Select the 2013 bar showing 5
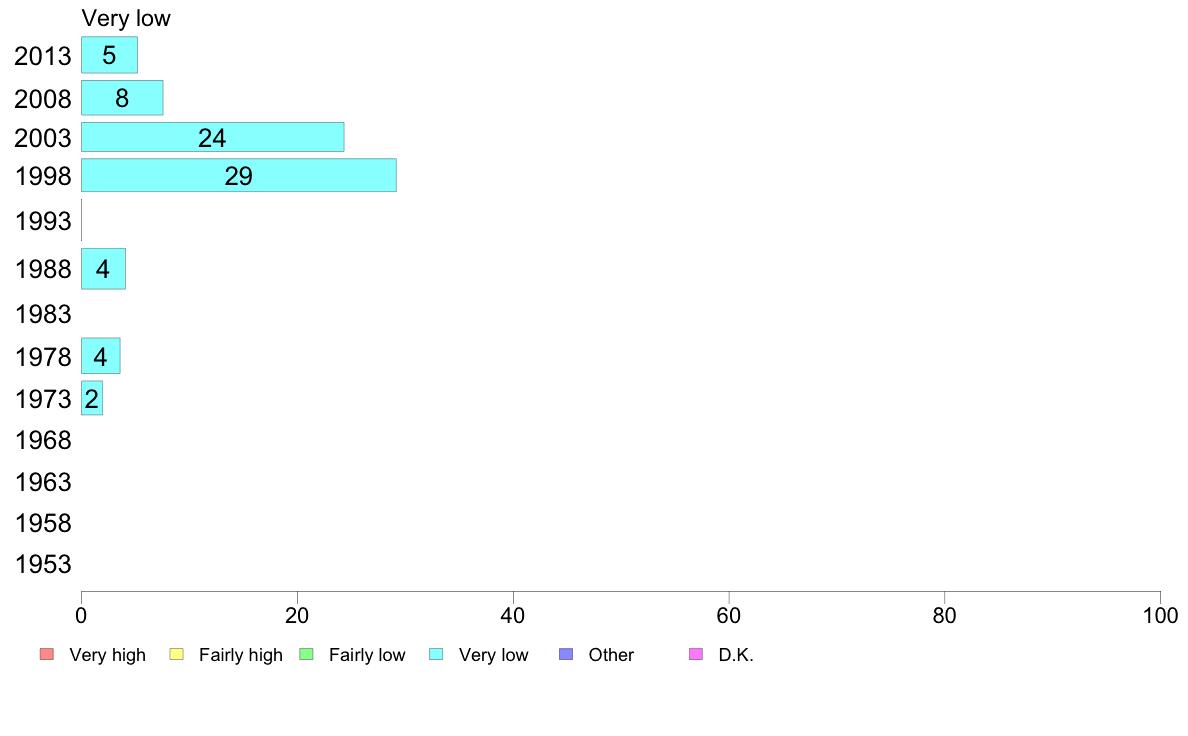1188x736 pixels. pyautogui.click(x=109, y=55)
